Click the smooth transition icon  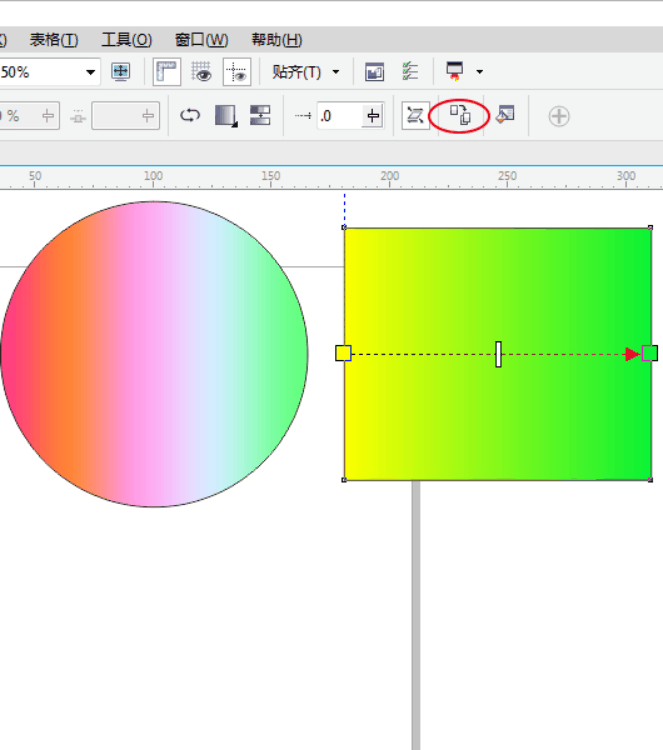coord(260,115)
